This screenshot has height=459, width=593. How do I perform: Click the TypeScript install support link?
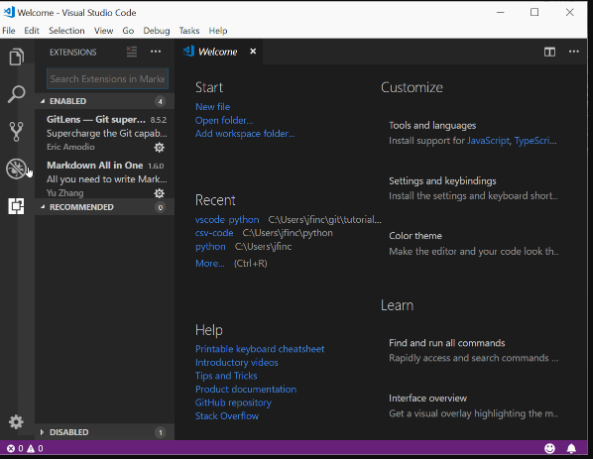pyautogui.click(x=535, y=141)
